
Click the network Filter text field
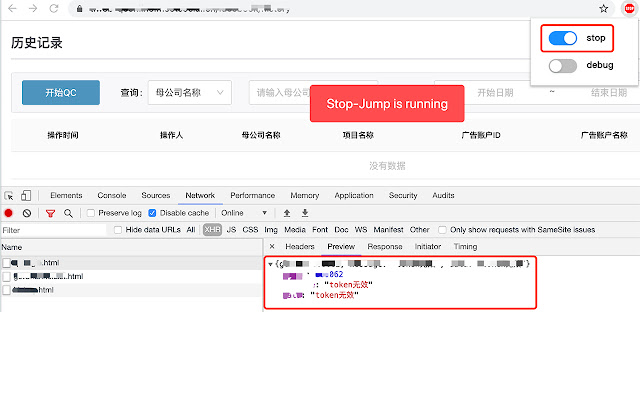[x=53, y=230]
